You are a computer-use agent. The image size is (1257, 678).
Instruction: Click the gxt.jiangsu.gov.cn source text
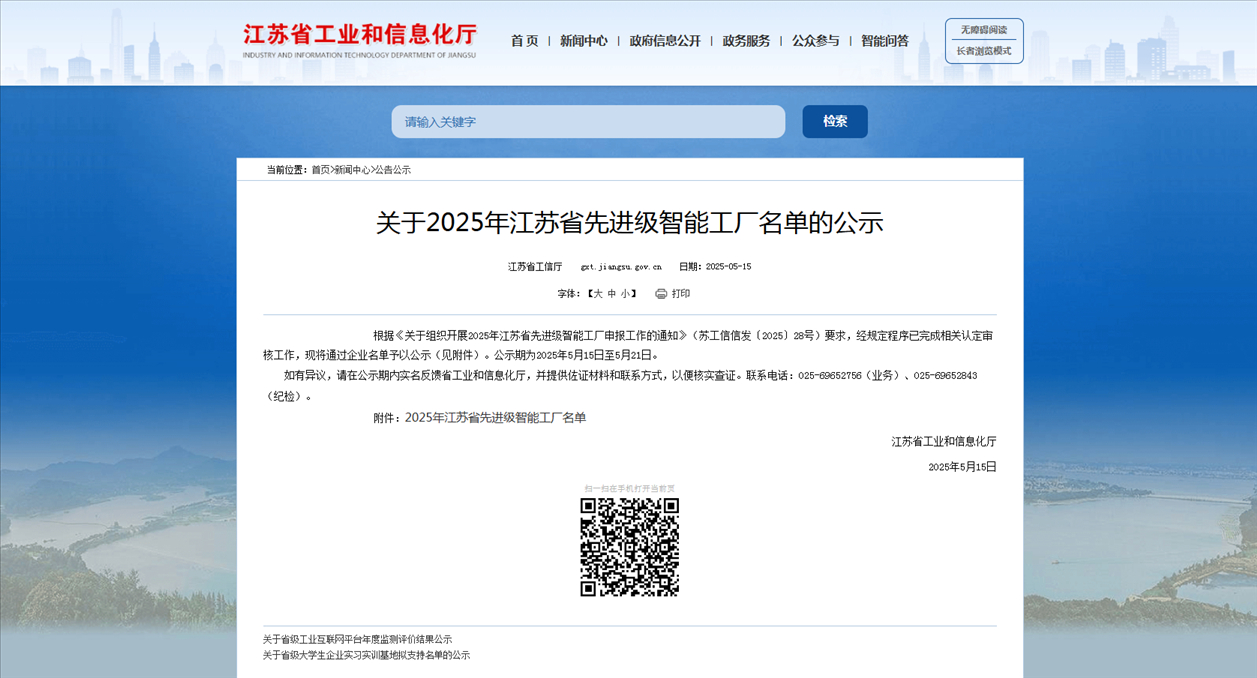point(621,267)
